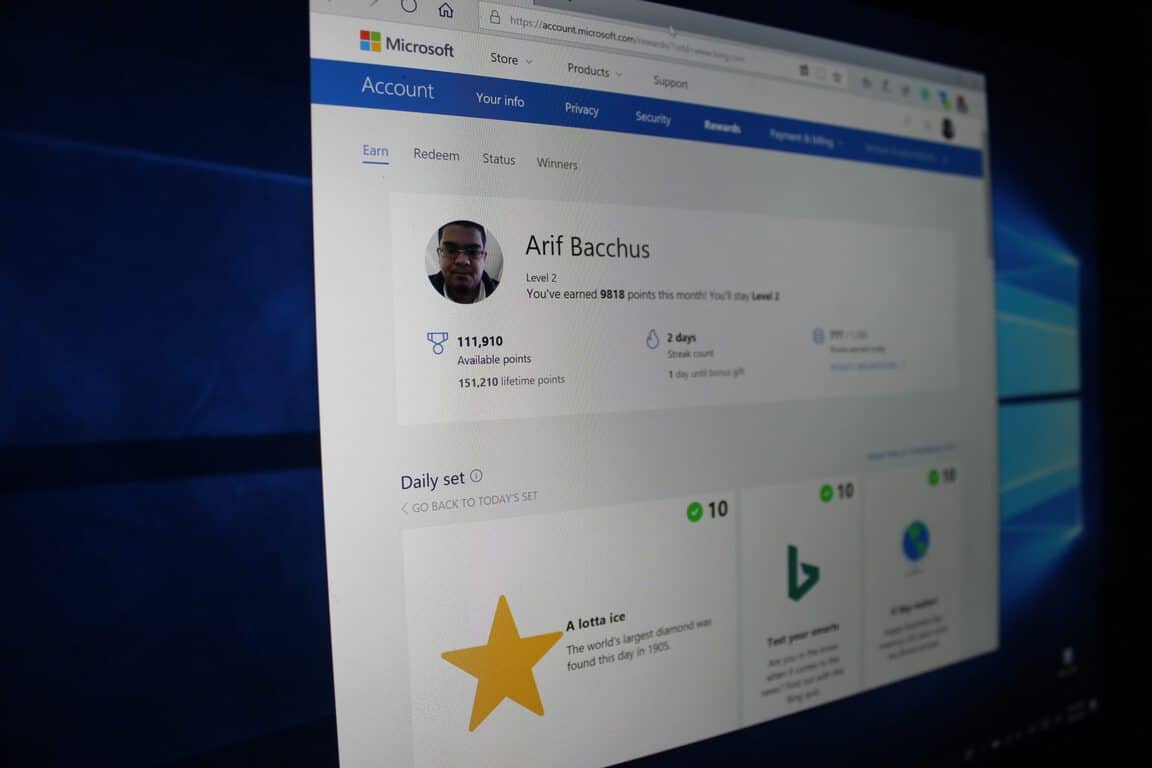Click the 2 days streak count

tap(681, 337)
